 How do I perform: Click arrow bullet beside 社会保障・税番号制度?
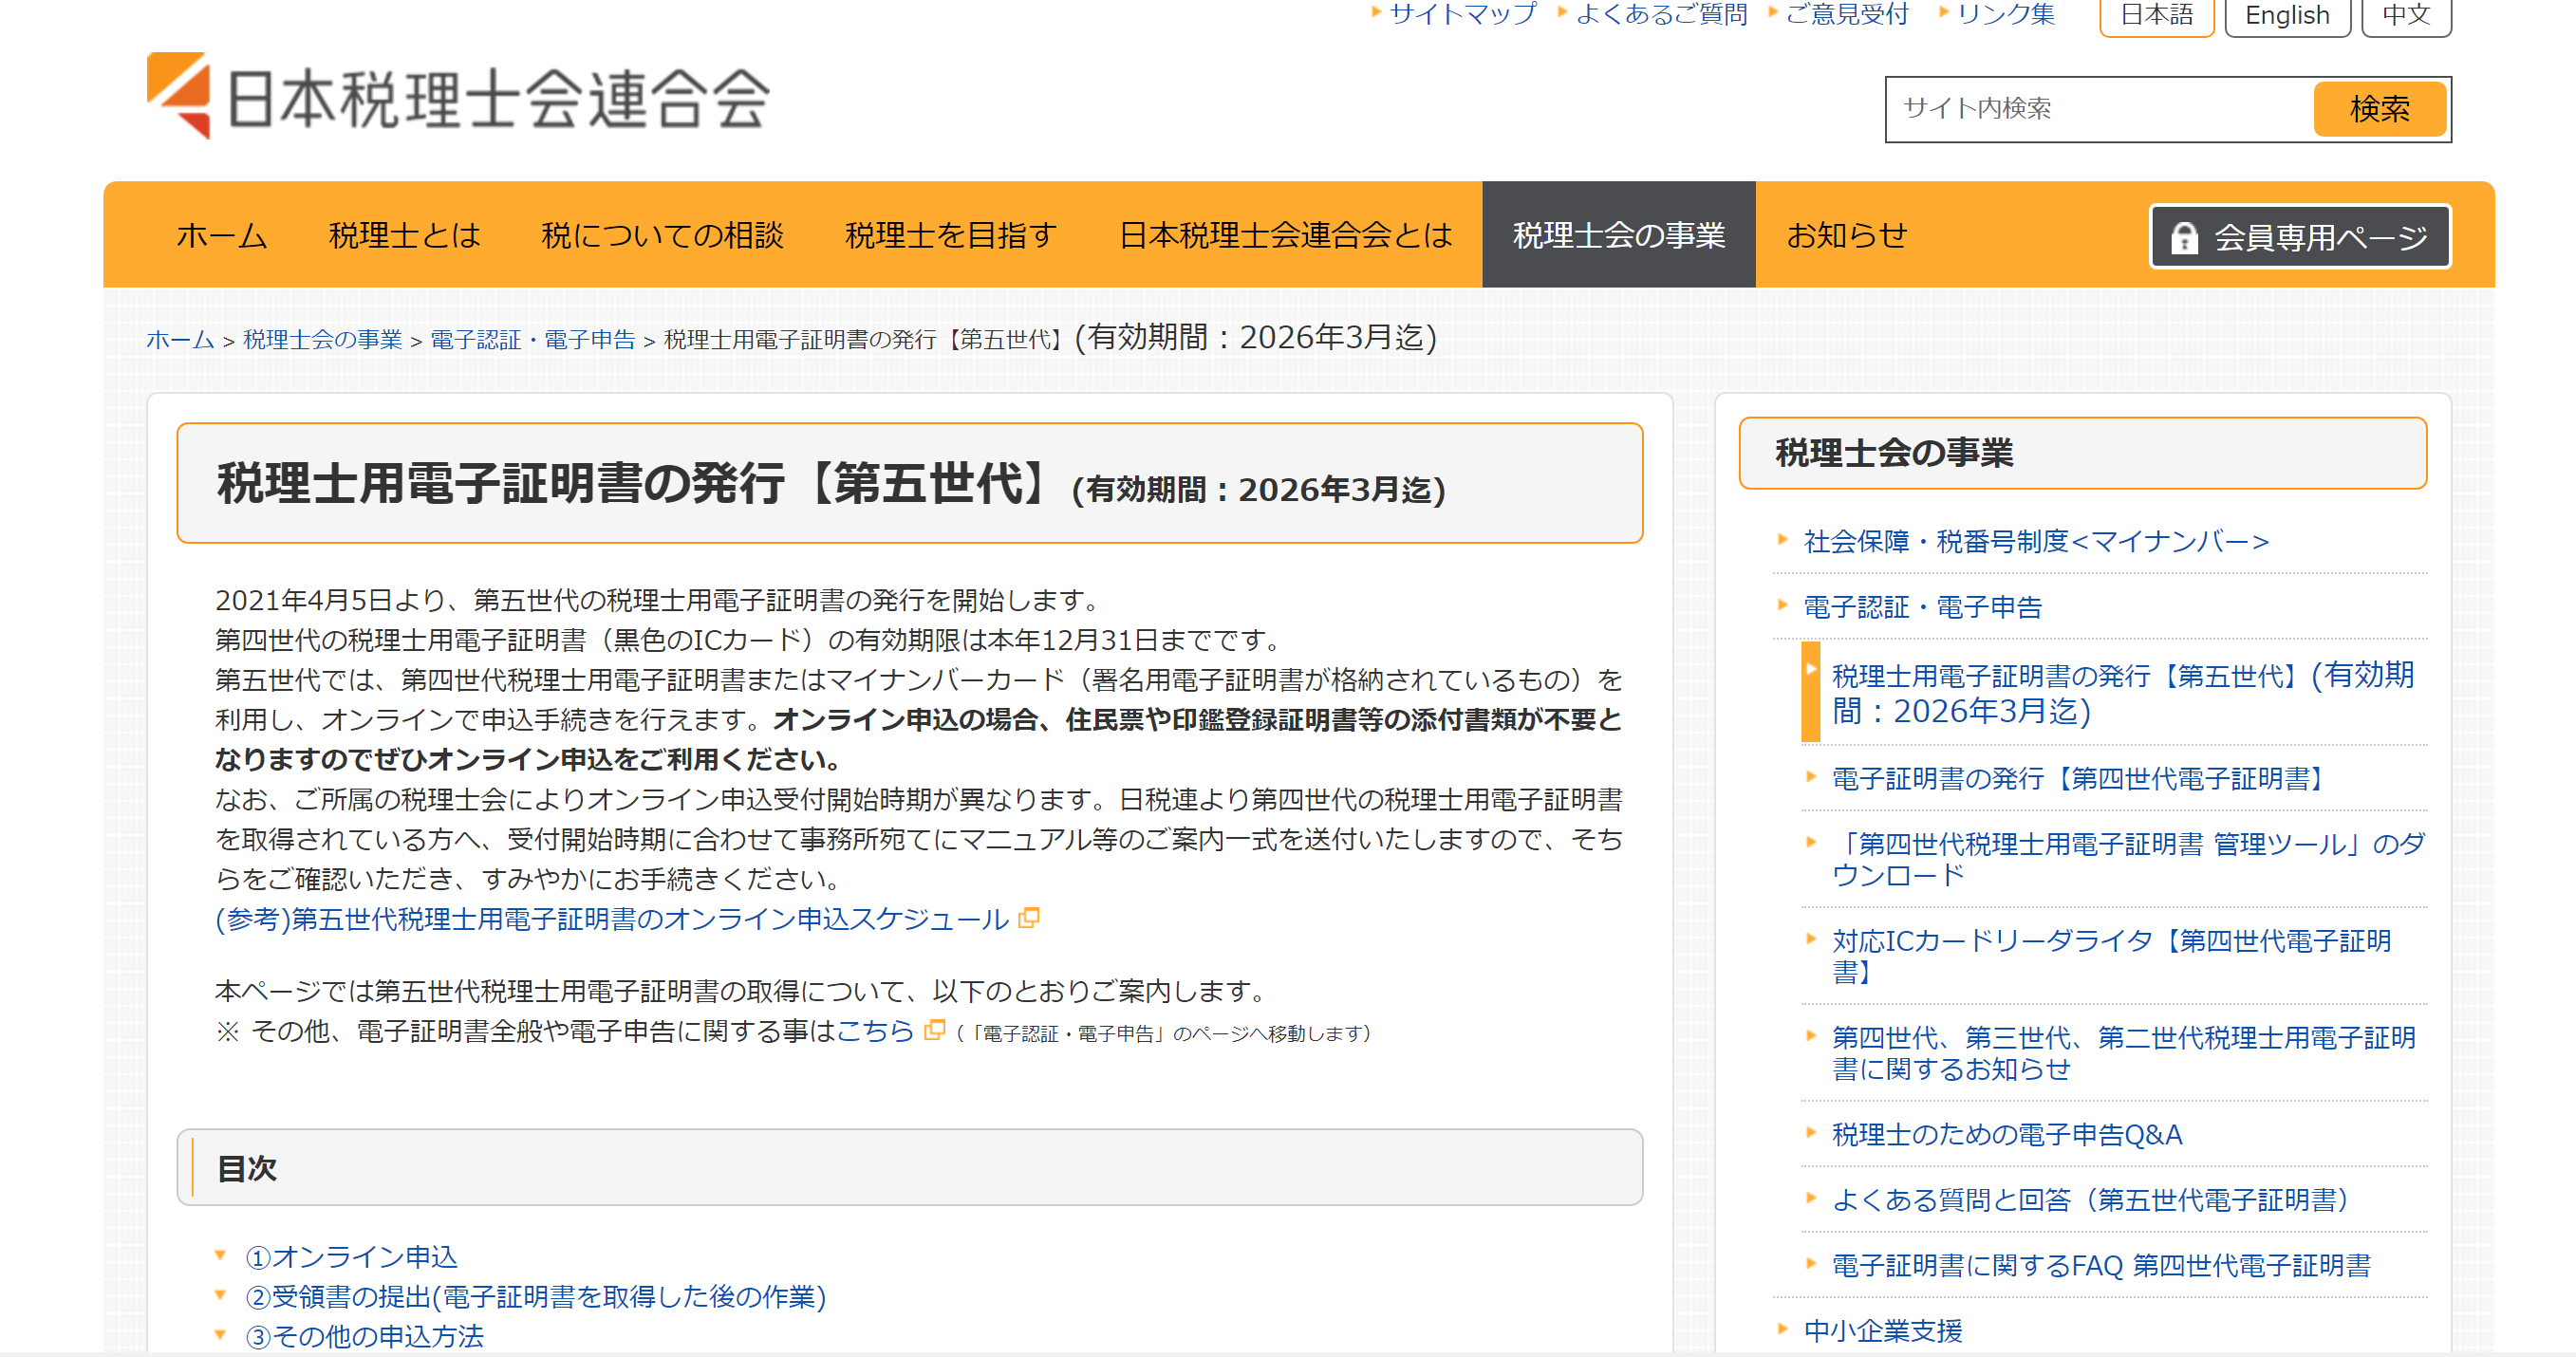coord(1782,540)
